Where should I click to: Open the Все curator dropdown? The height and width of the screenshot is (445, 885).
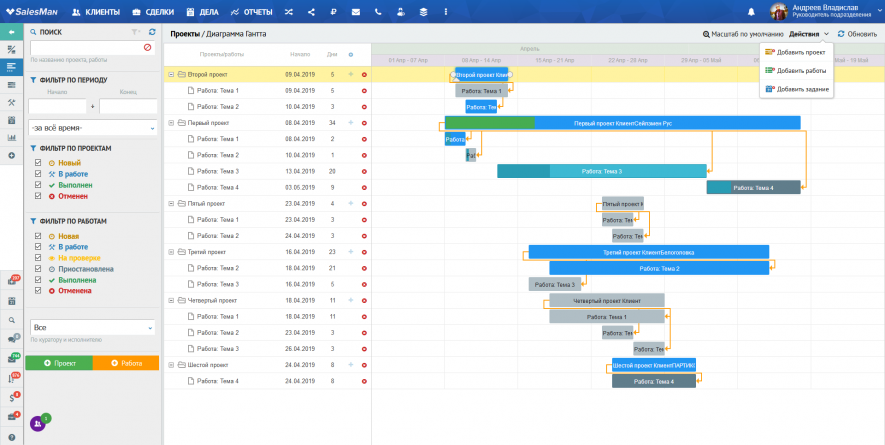92,327
